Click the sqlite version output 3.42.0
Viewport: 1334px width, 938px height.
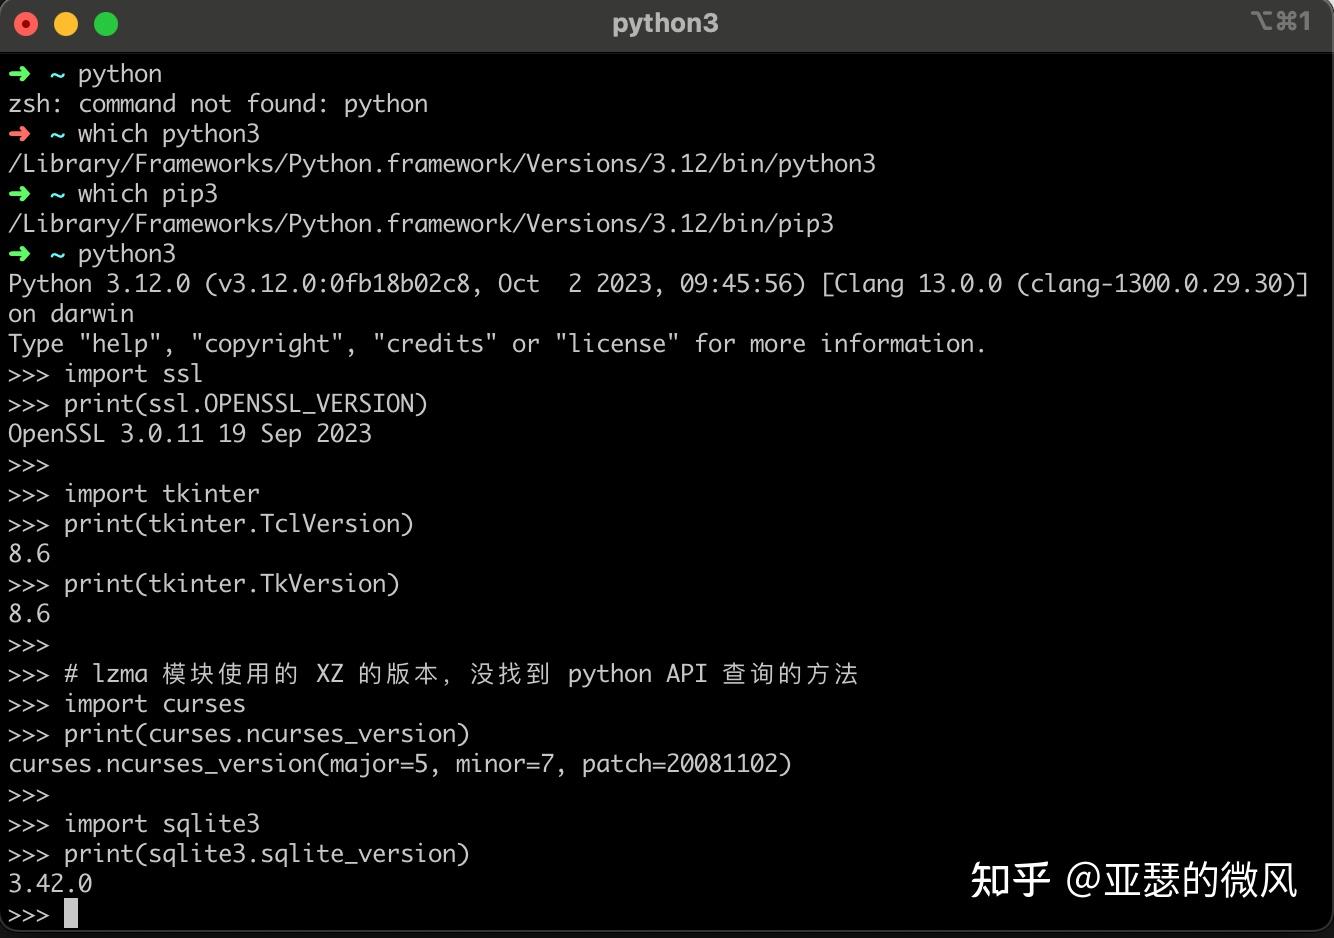(x=50, y=884)
